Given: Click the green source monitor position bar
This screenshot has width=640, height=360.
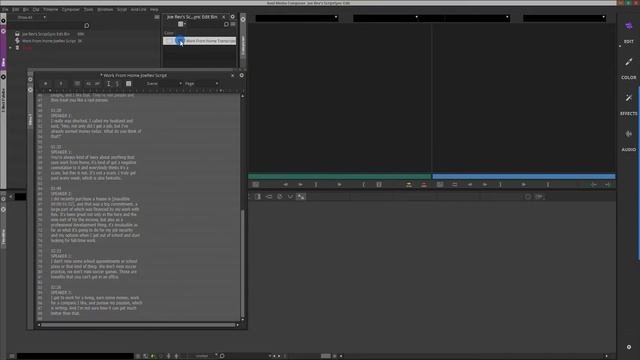Looking at the screenshot, I should click(340, 176).
